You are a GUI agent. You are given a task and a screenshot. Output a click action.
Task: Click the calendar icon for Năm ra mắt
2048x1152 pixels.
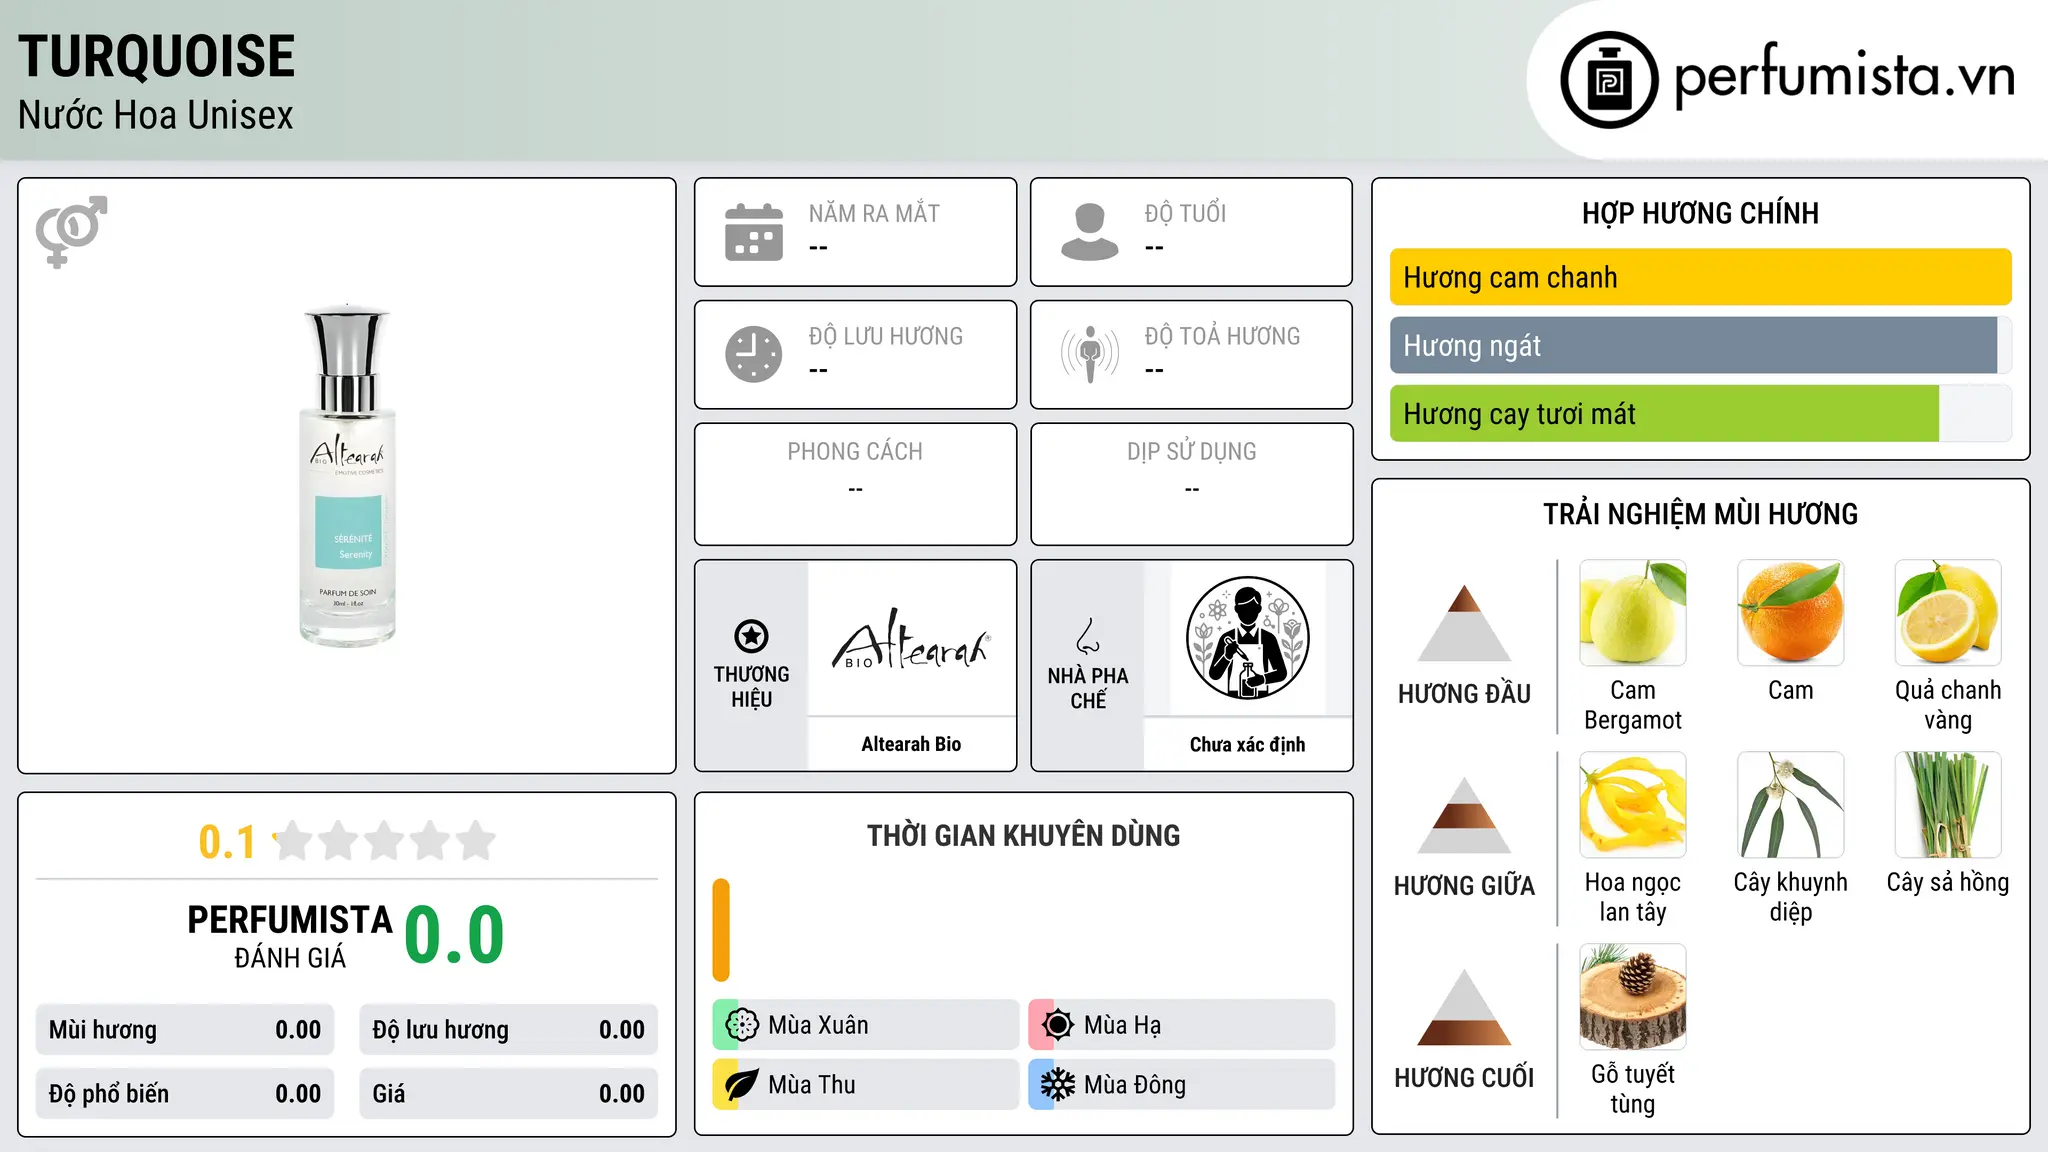pos(754,232)
